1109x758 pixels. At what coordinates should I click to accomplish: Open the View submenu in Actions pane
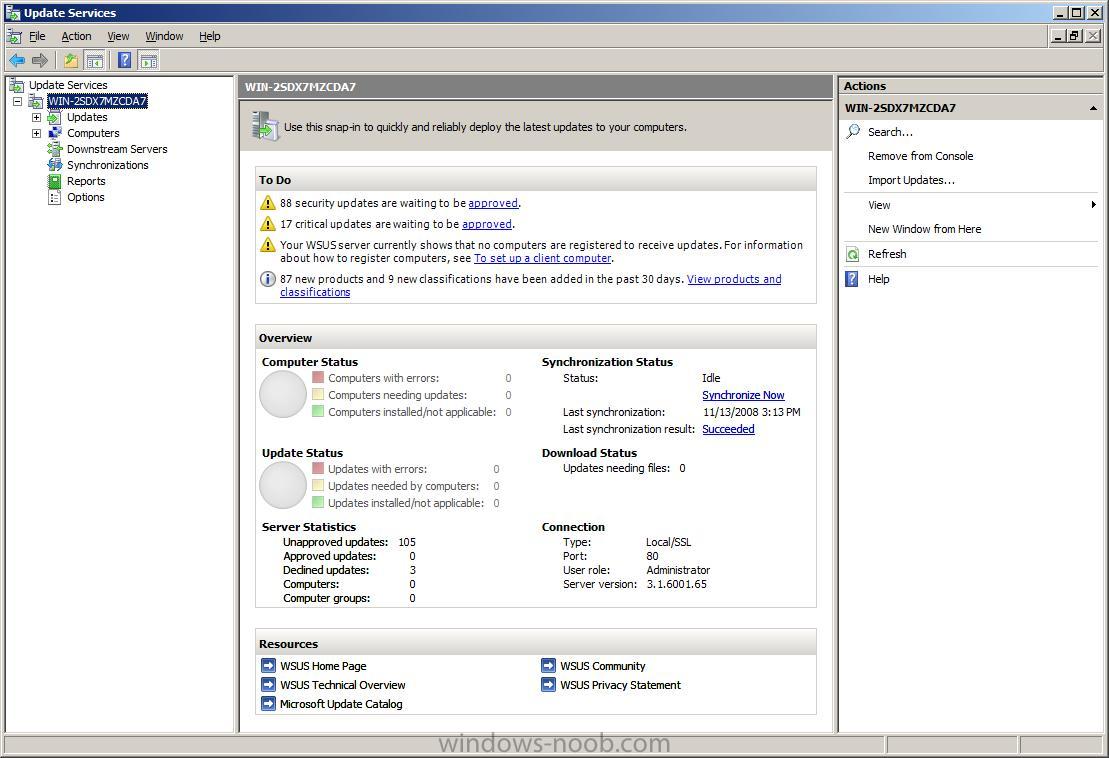click(x=971, y=205)
